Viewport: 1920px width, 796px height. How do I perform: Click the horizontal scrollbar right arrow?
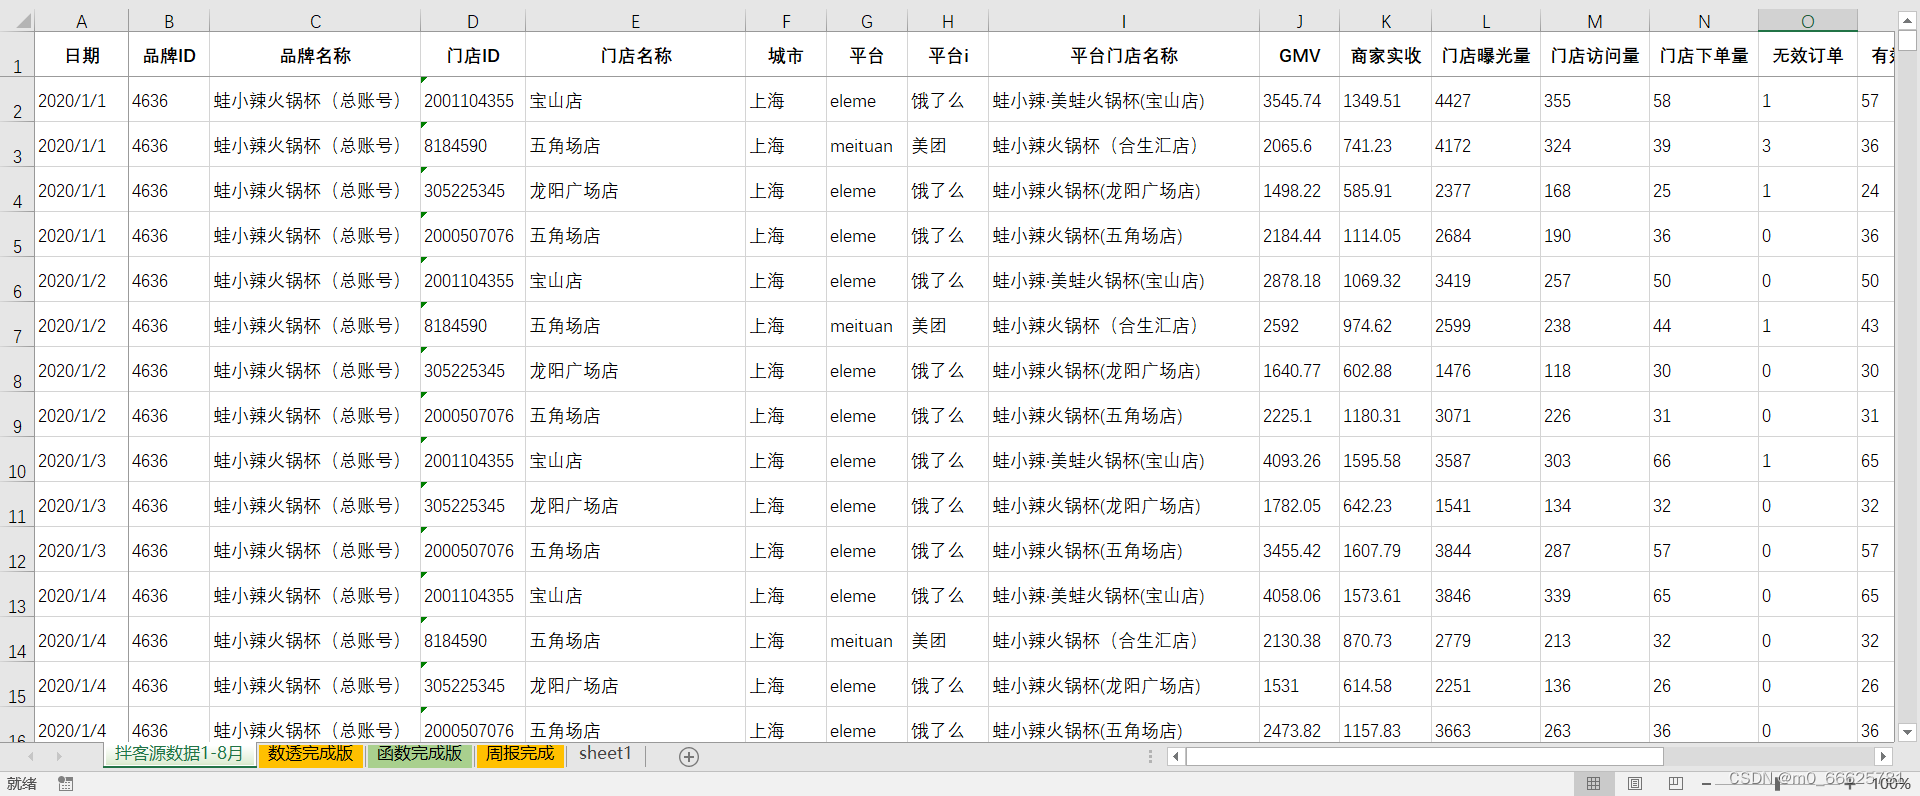[1884, 757]
